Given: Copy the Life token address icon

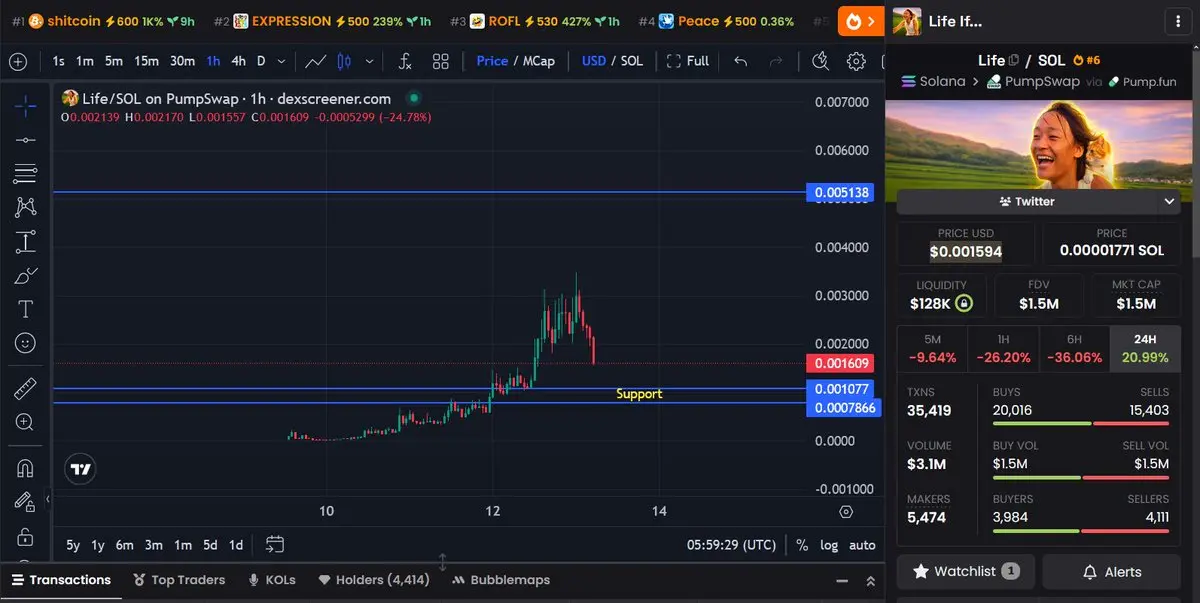Looking at the screenshot, I should (x=1014, y=60).
